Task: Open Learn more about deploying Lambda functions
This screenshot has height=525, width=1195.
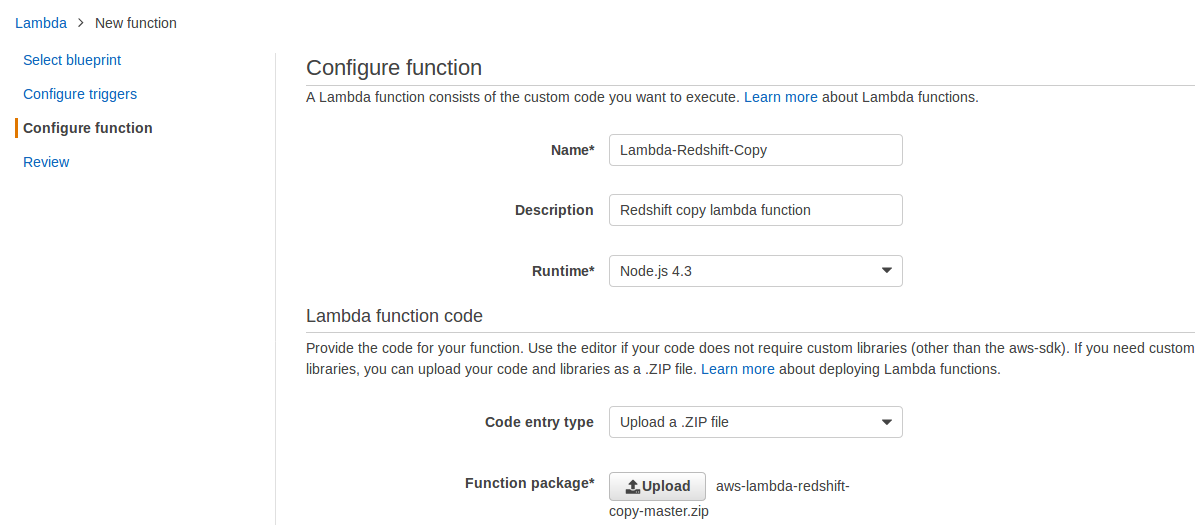Action: click(738, 369)
